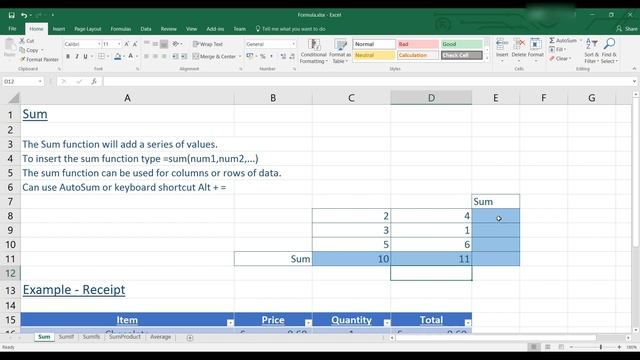The image size is (640, 360).
Task: Expand the Name Box dropdown arrow
Action: (x=40, y=82)
